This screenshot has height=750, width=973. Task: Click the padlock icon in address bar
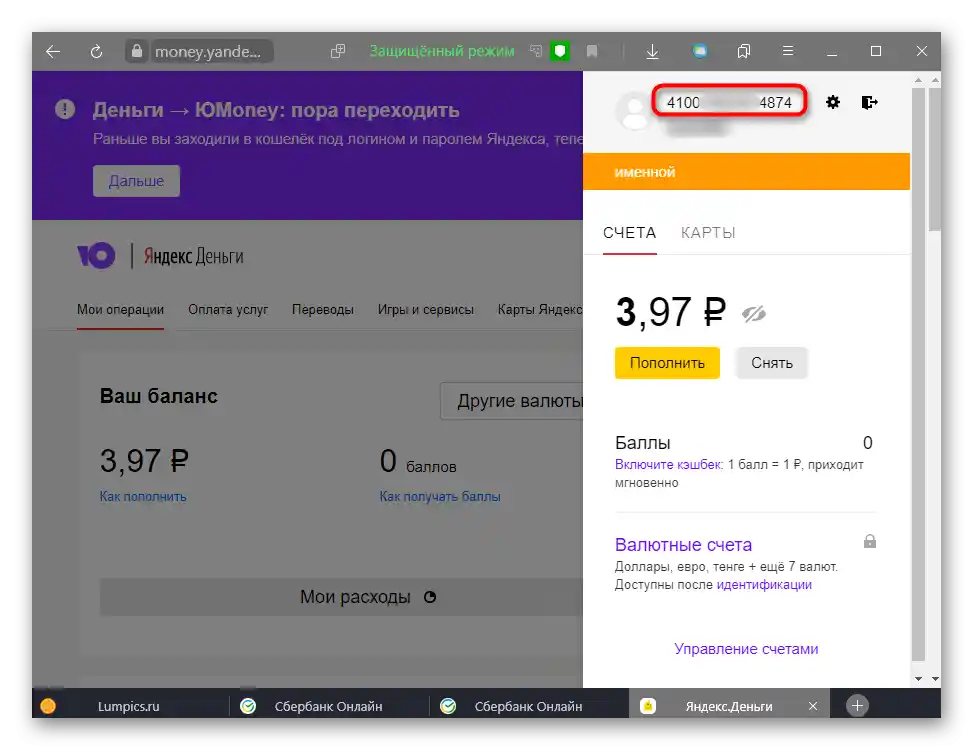tap(137, 51)
